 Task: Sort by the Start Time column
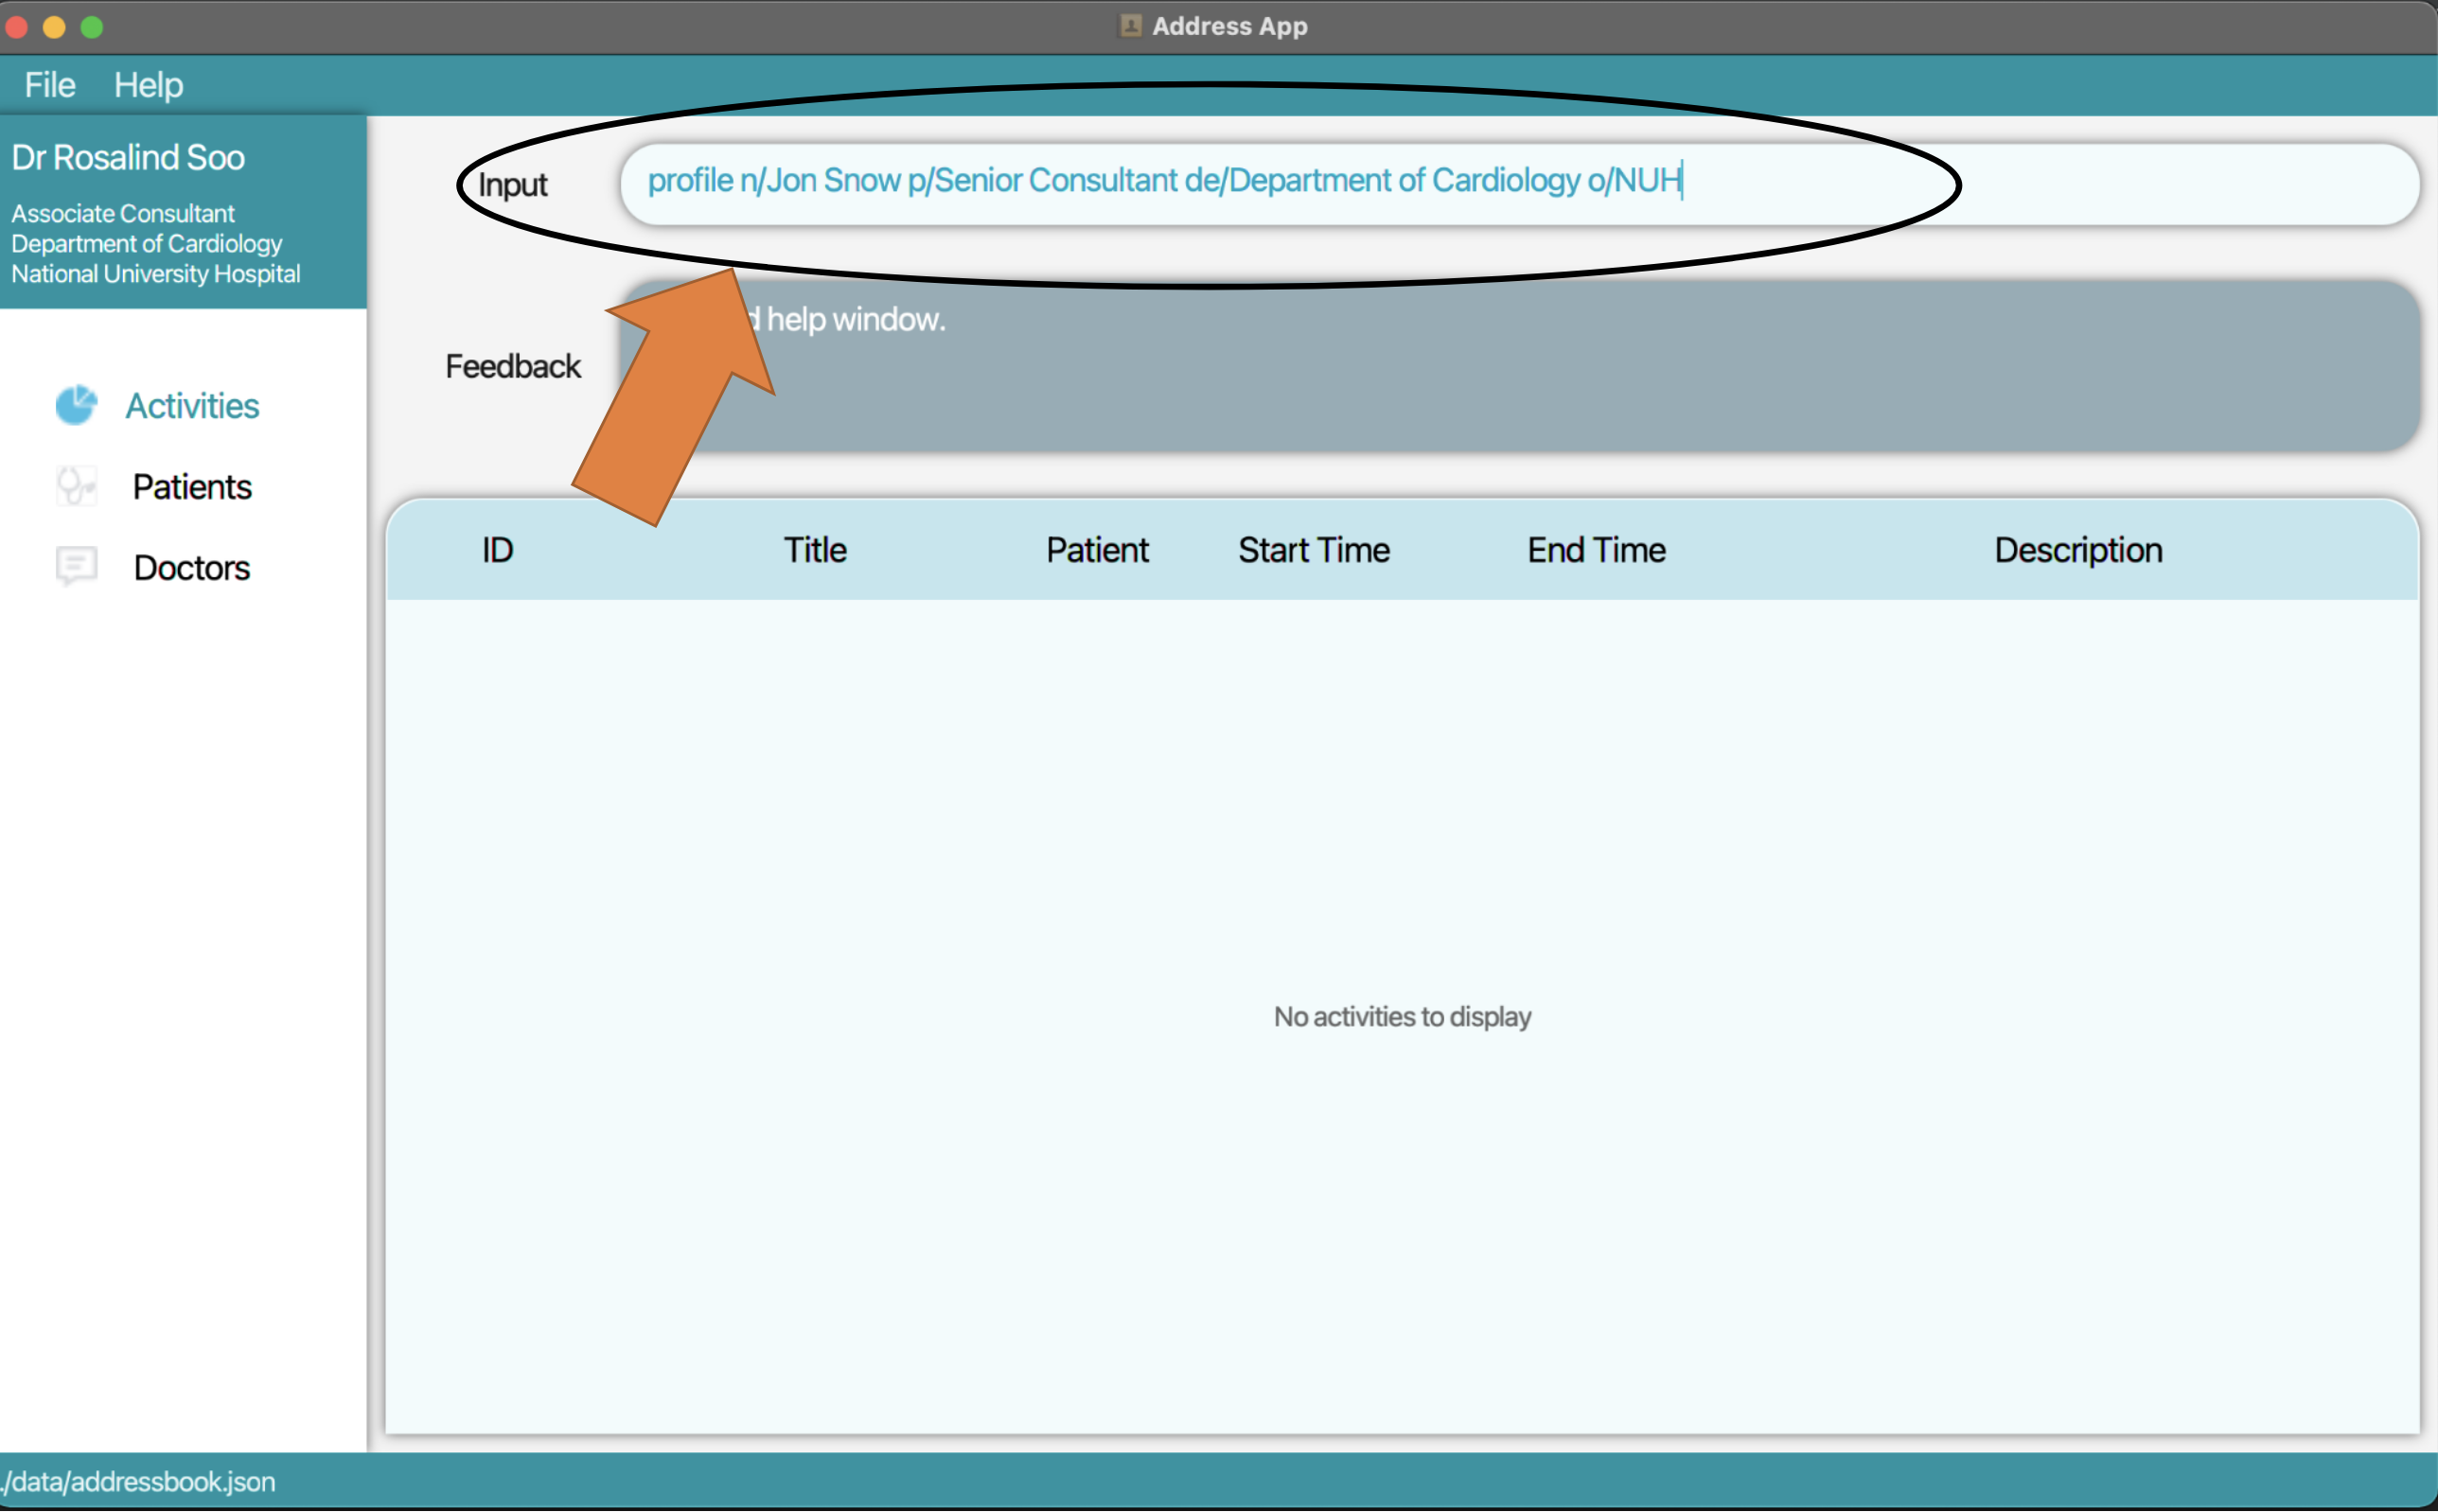coord(1313,549)
